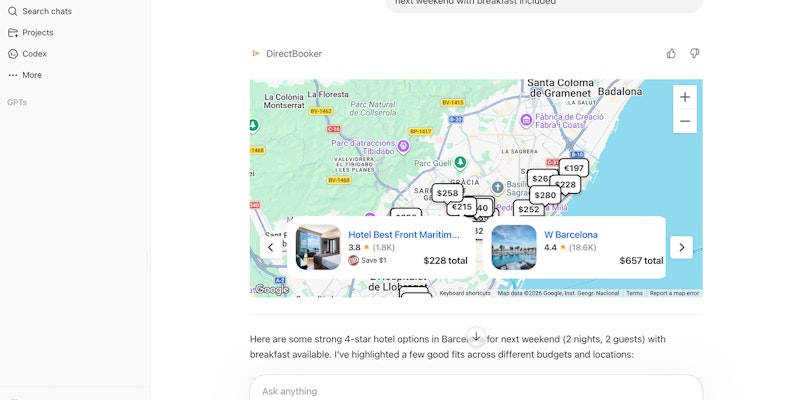This screenshot has height=400, width=800.
Task: Click the $657 total price
Action: tap(641, 261)
